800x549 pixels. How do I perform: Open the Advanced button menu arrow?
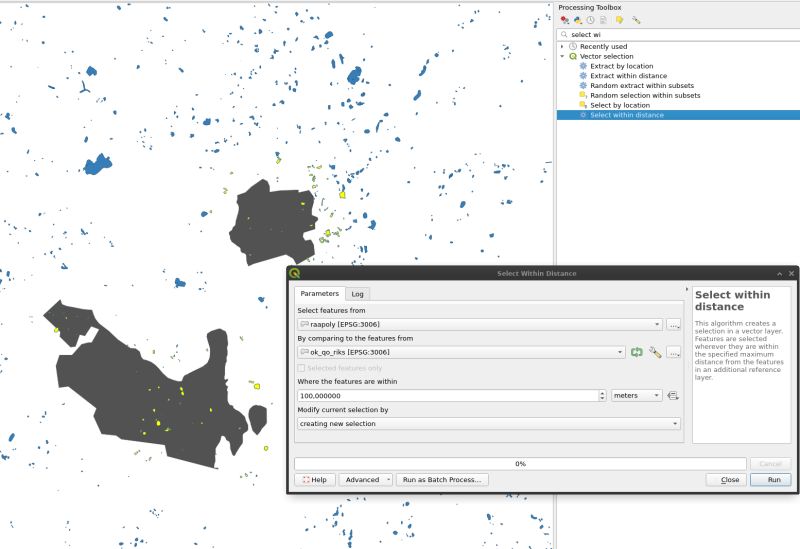388,480
